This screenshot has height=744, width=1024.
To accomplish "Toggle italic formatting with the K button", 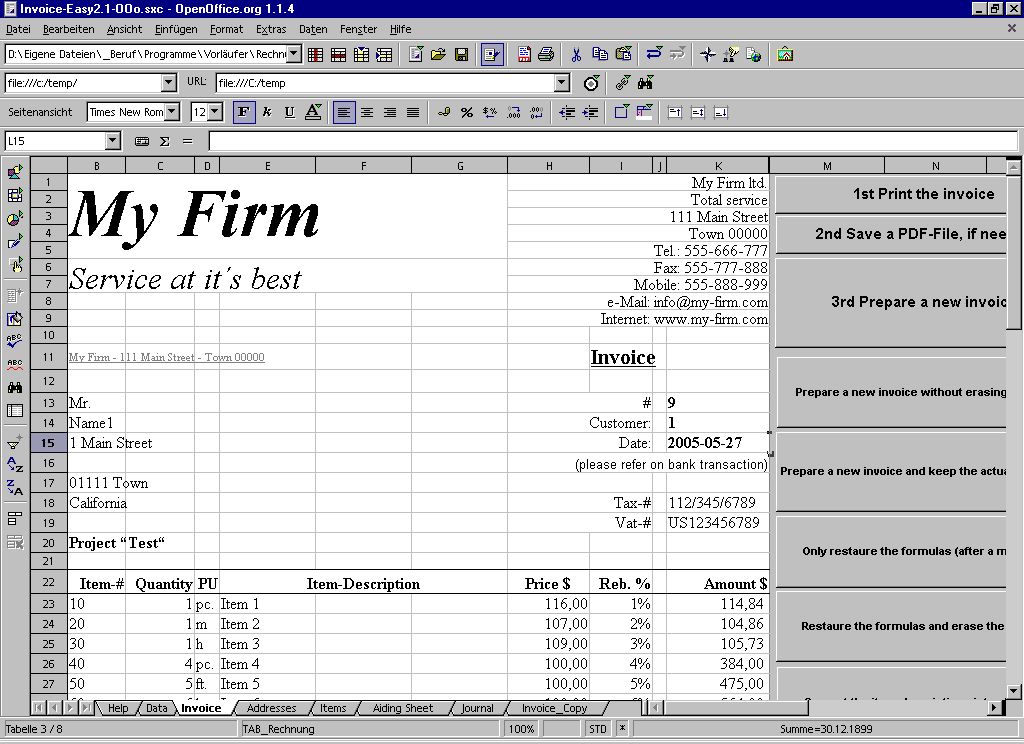I will point(266,112).
